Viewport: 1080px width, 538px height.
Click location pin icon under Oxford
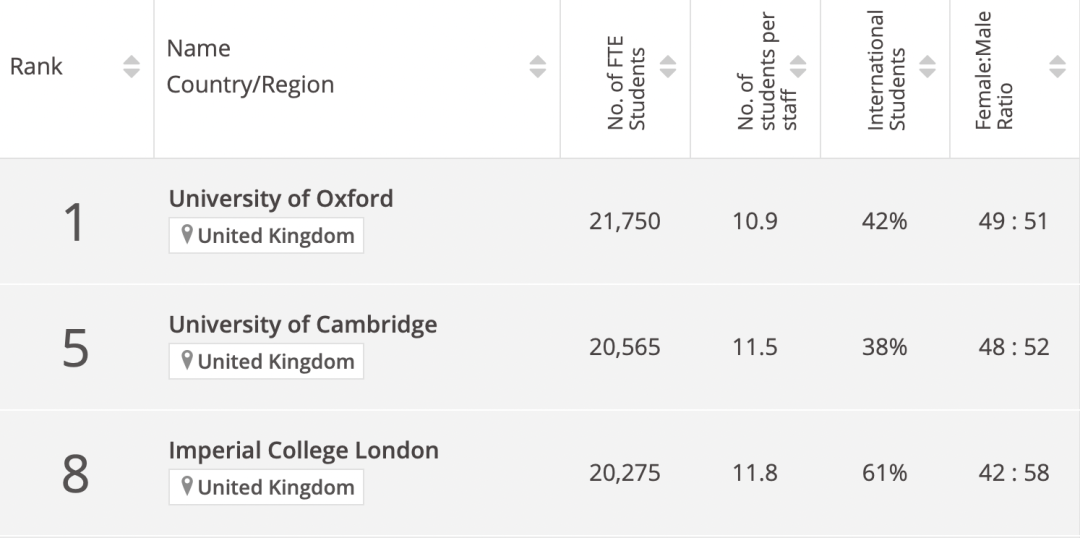186,235
